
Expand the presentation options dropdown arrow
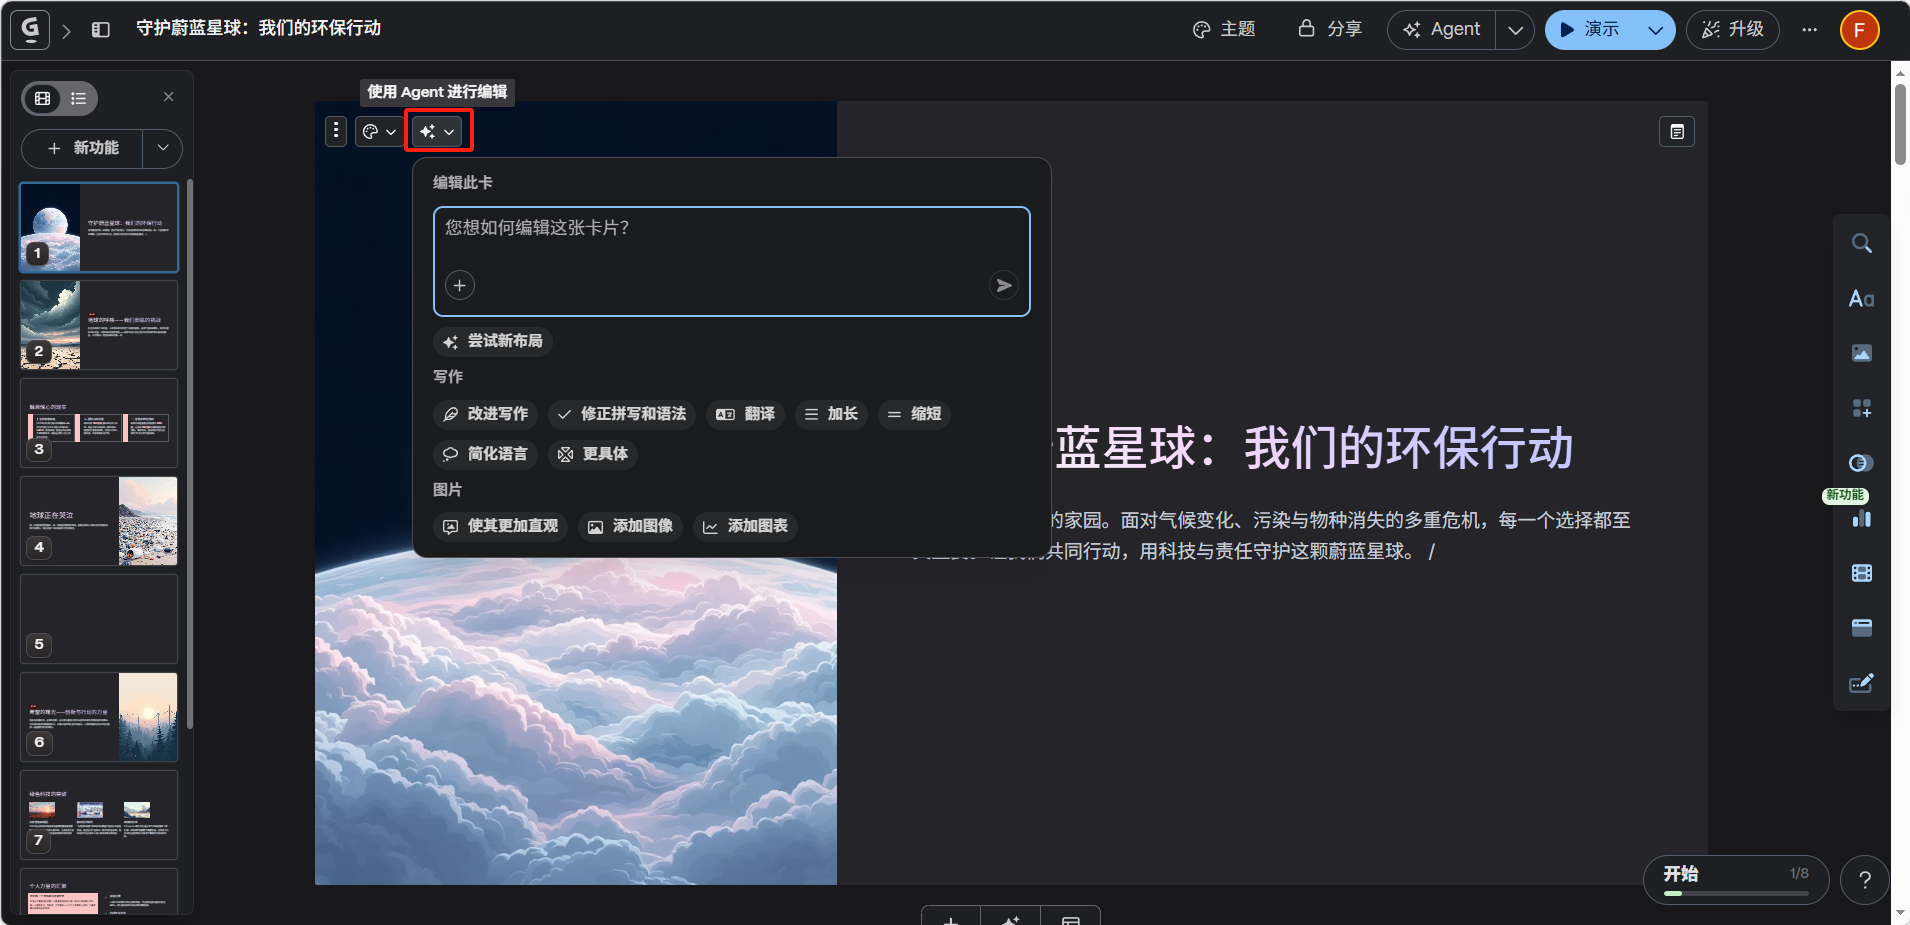(1655, 30)
